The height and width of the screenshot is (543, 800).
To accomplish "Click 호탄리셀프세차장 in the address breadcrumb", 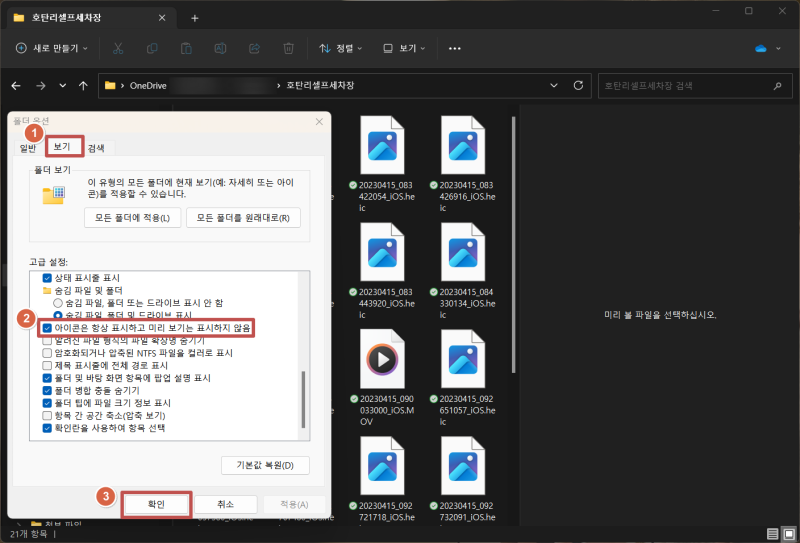I will (320, 86).
